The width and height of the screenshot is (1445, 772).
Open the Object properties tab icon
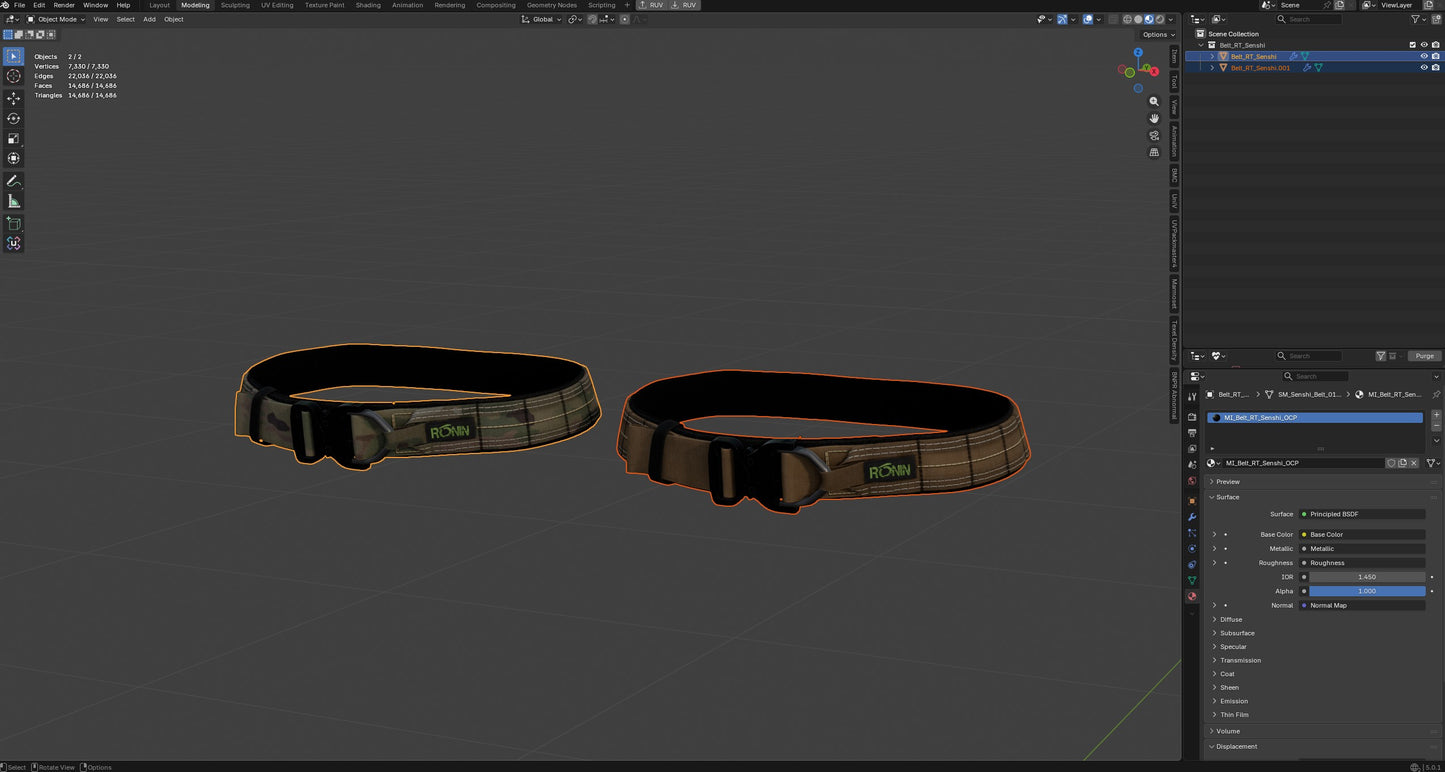[1192, 501]
